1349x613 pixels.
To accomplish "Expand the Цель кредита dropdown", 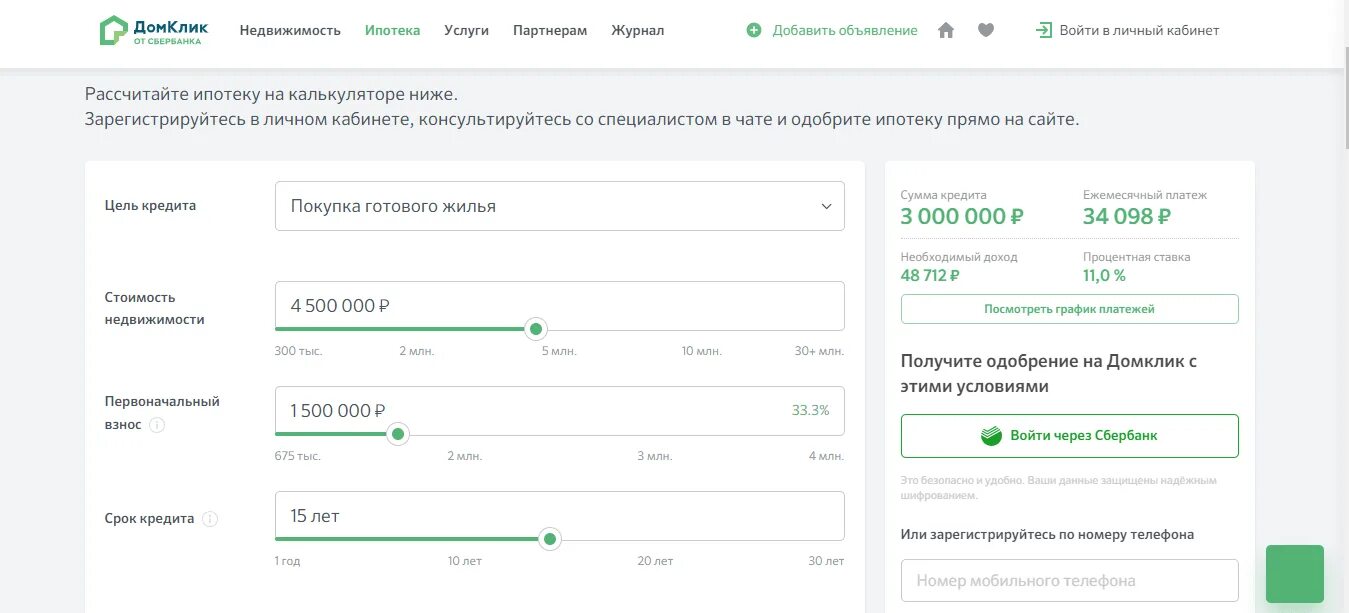I will (x=560, y=206).
